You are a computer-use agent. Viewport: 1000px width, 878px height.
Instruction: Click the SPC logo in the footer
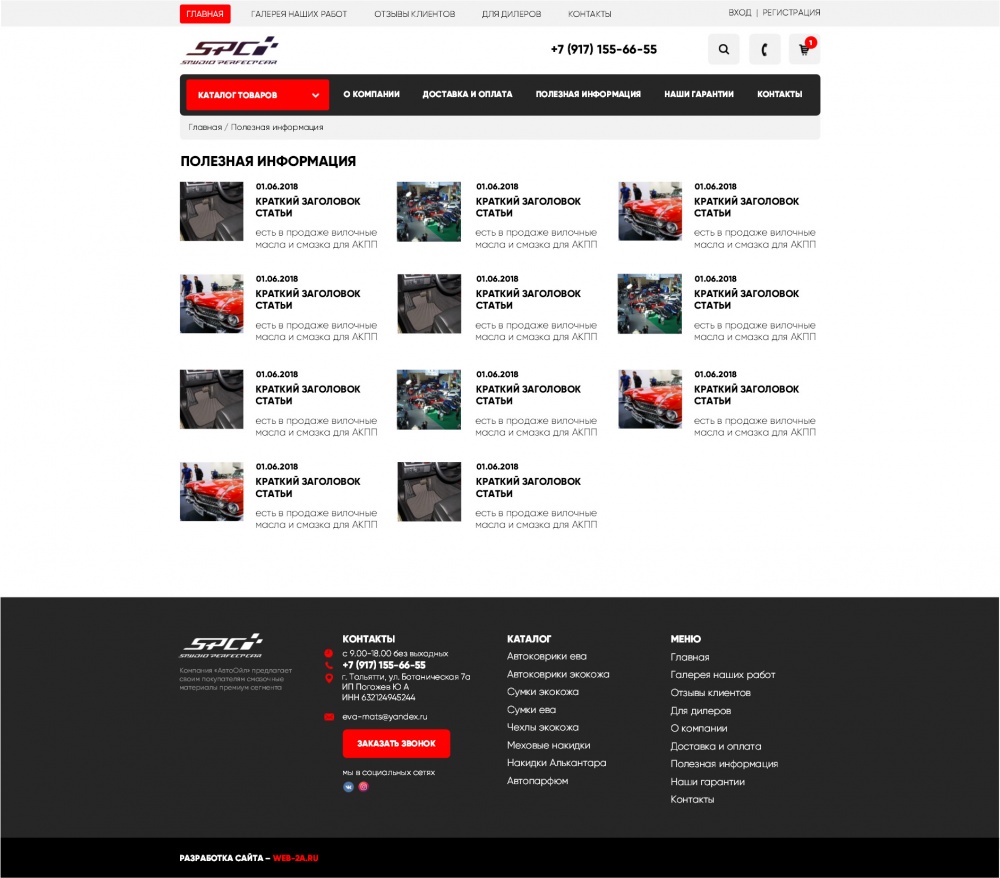(221, 646)
